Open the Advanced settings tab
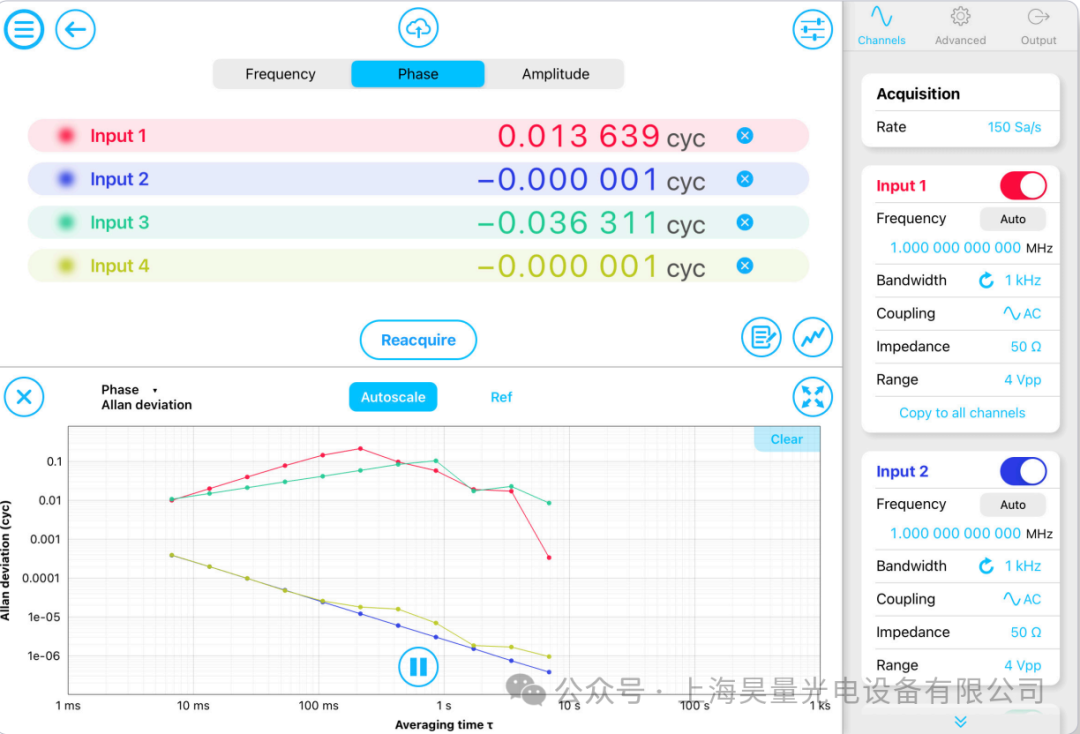The height and width of the screenshot is (734, 1080). click(960, 26)
